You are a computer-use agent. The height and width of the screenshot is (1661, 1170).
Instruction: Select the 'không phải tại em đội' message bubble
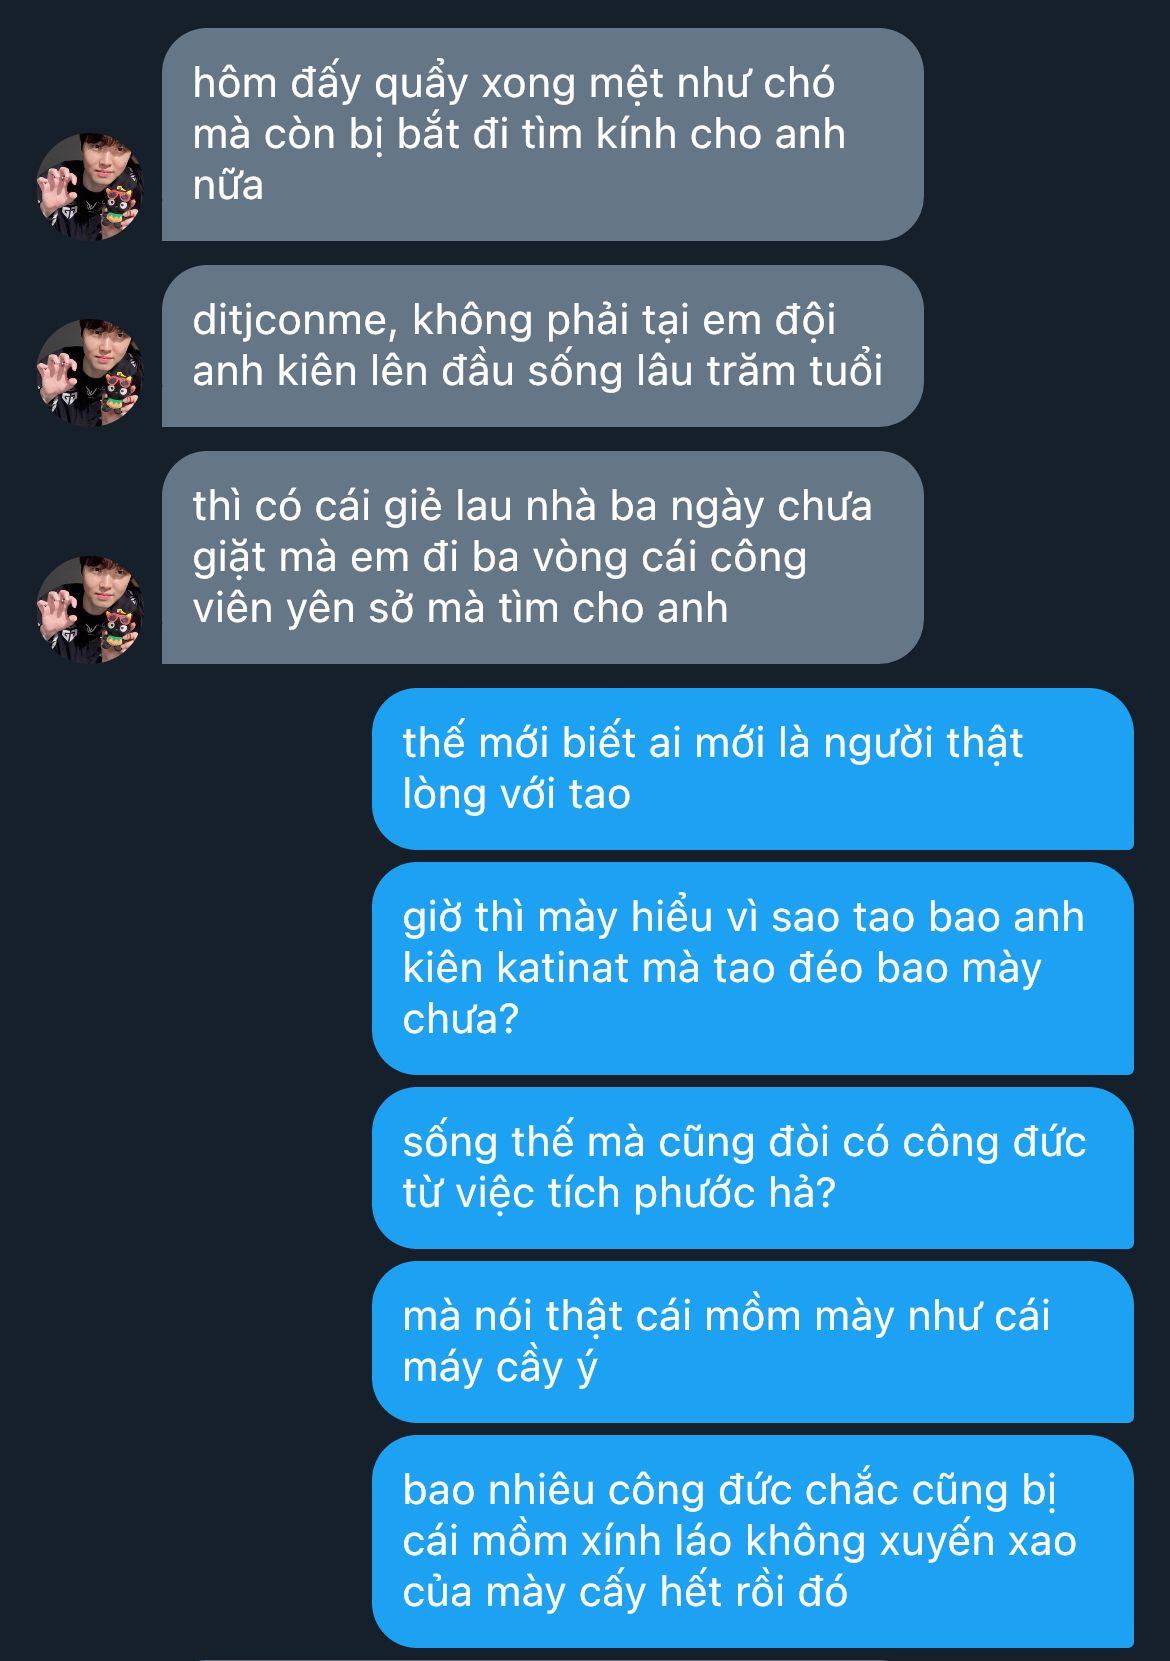[542, 346]
